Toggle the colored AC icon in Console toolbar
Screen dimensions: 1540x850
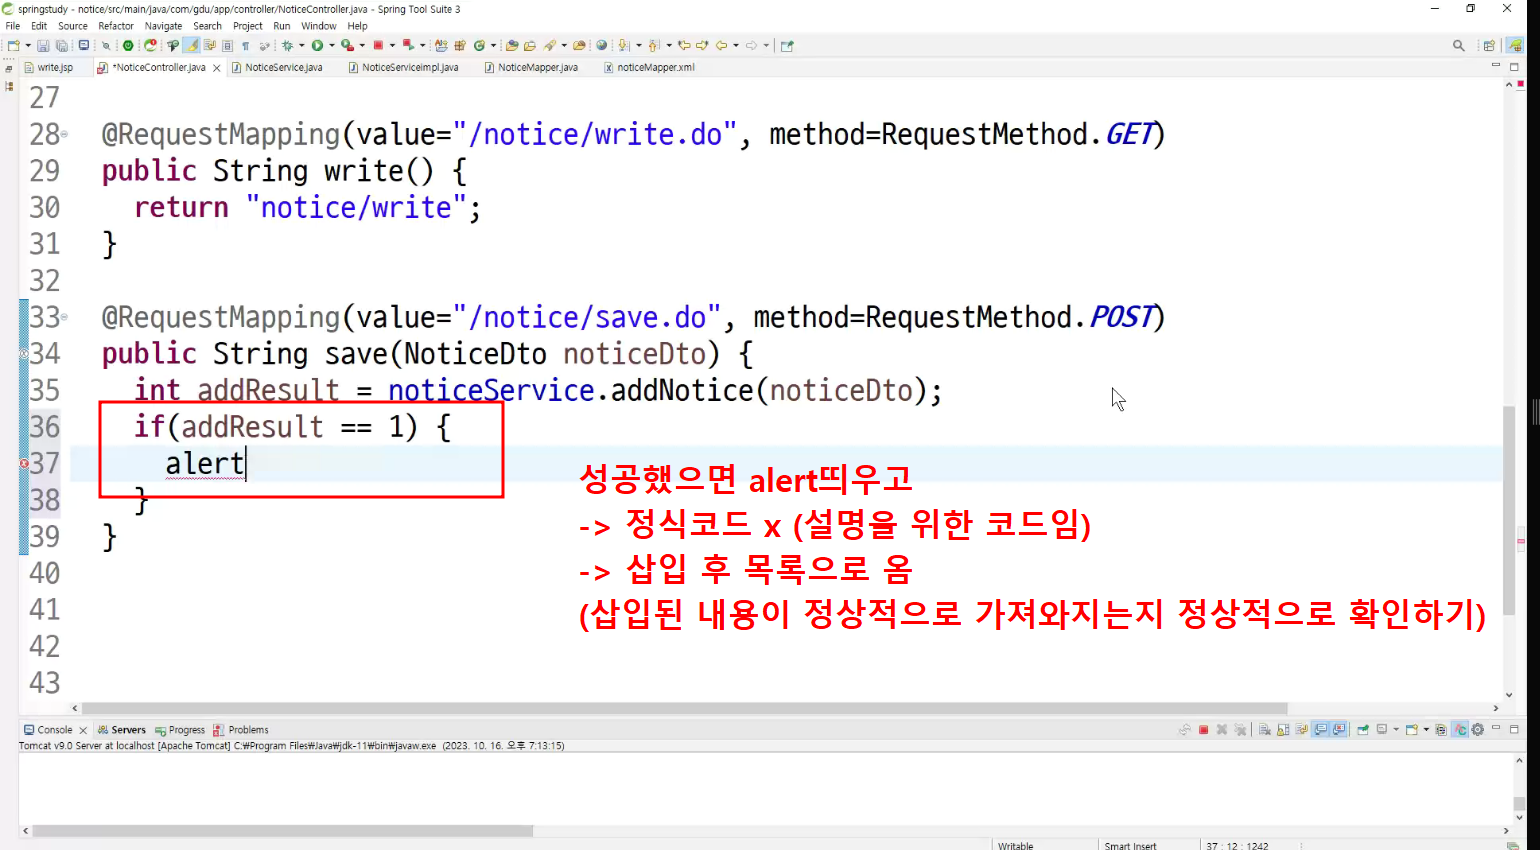[1460, 730]
